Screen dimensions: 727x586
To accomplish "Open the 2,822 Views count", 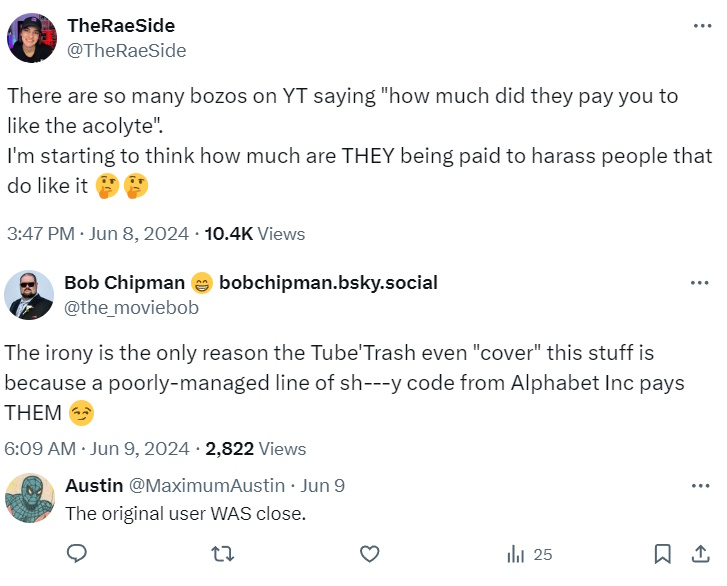I will 255,449.
